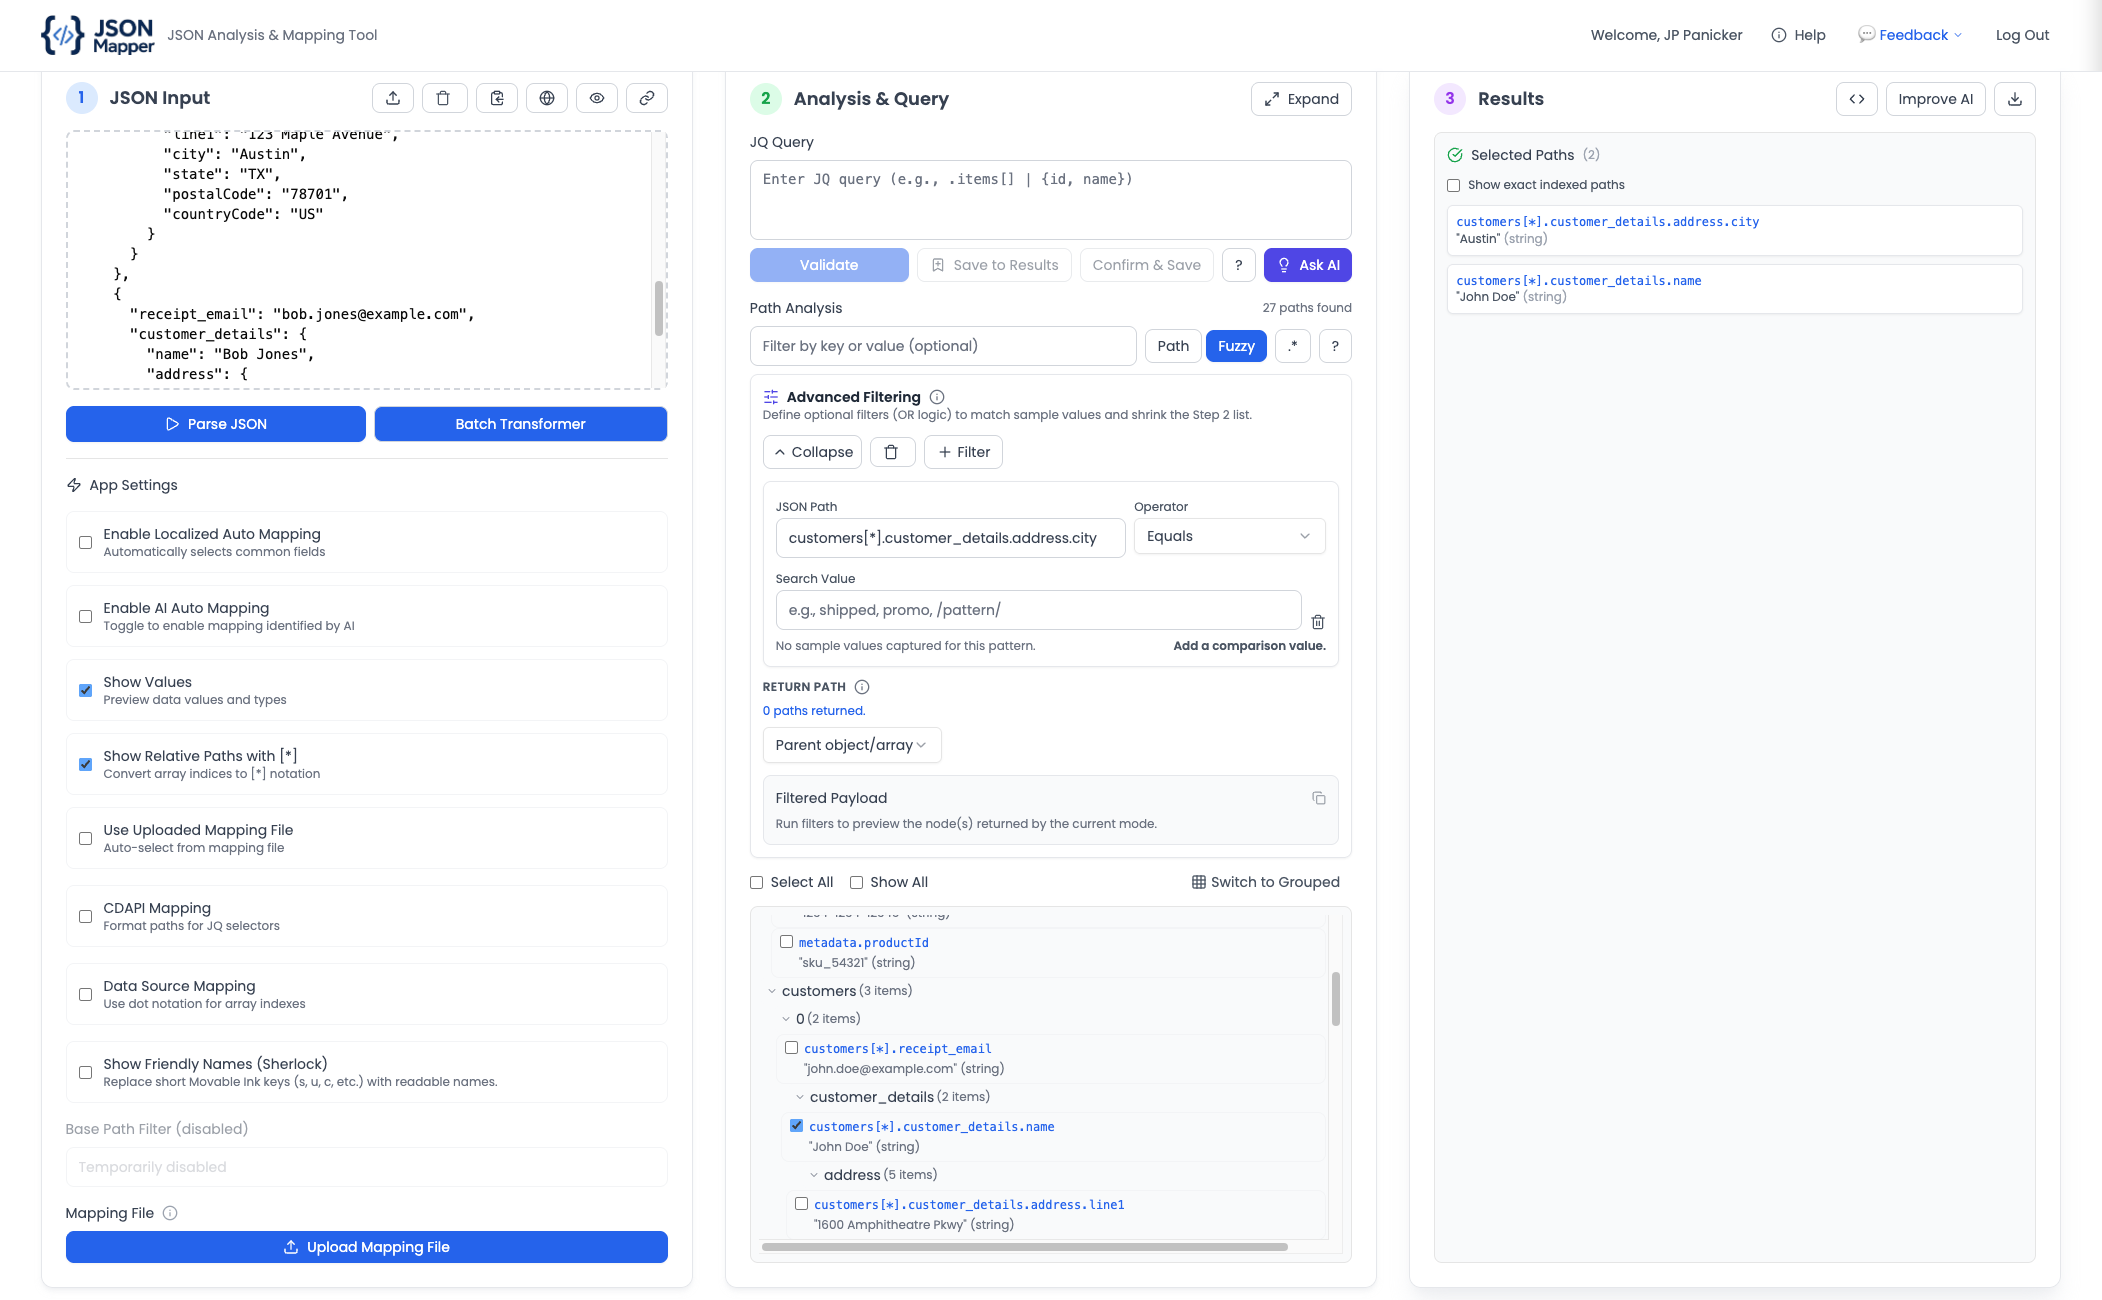Viewport: 2102px width, 1300px height.
Task: Switch to Path filter mode
Action: pos(1173,346)
